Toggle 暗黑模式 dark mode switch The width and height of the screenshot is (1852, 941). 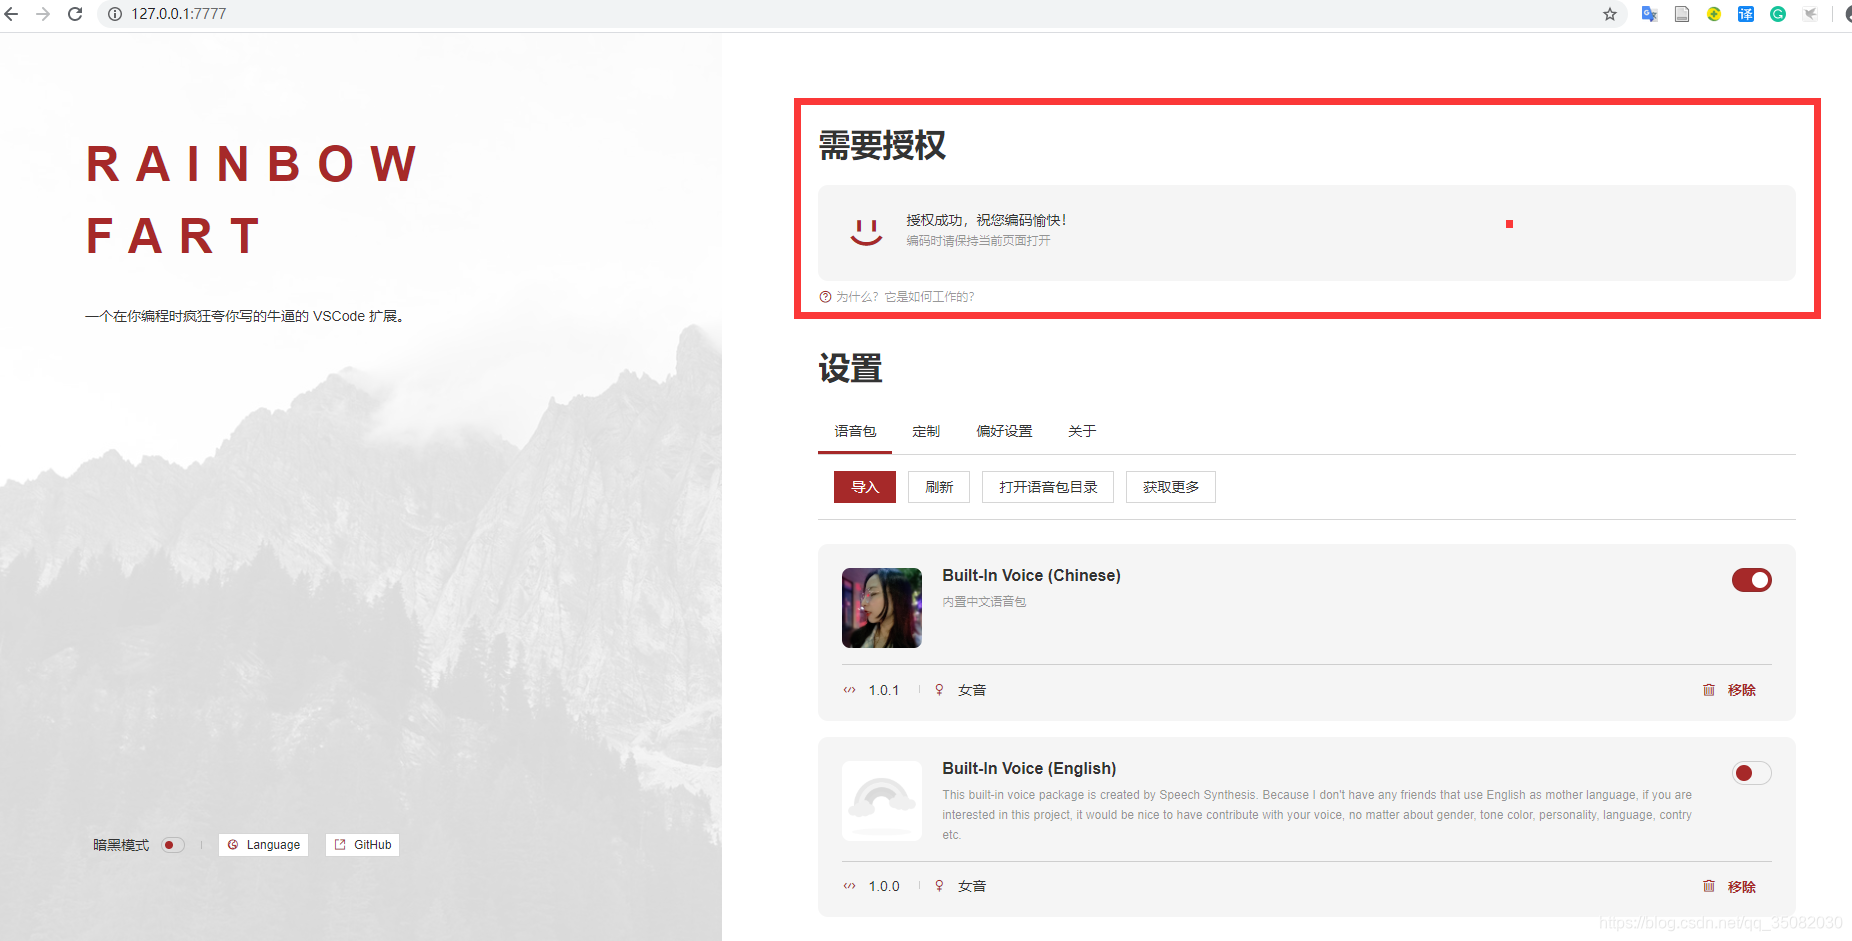(x=173, y=845)
